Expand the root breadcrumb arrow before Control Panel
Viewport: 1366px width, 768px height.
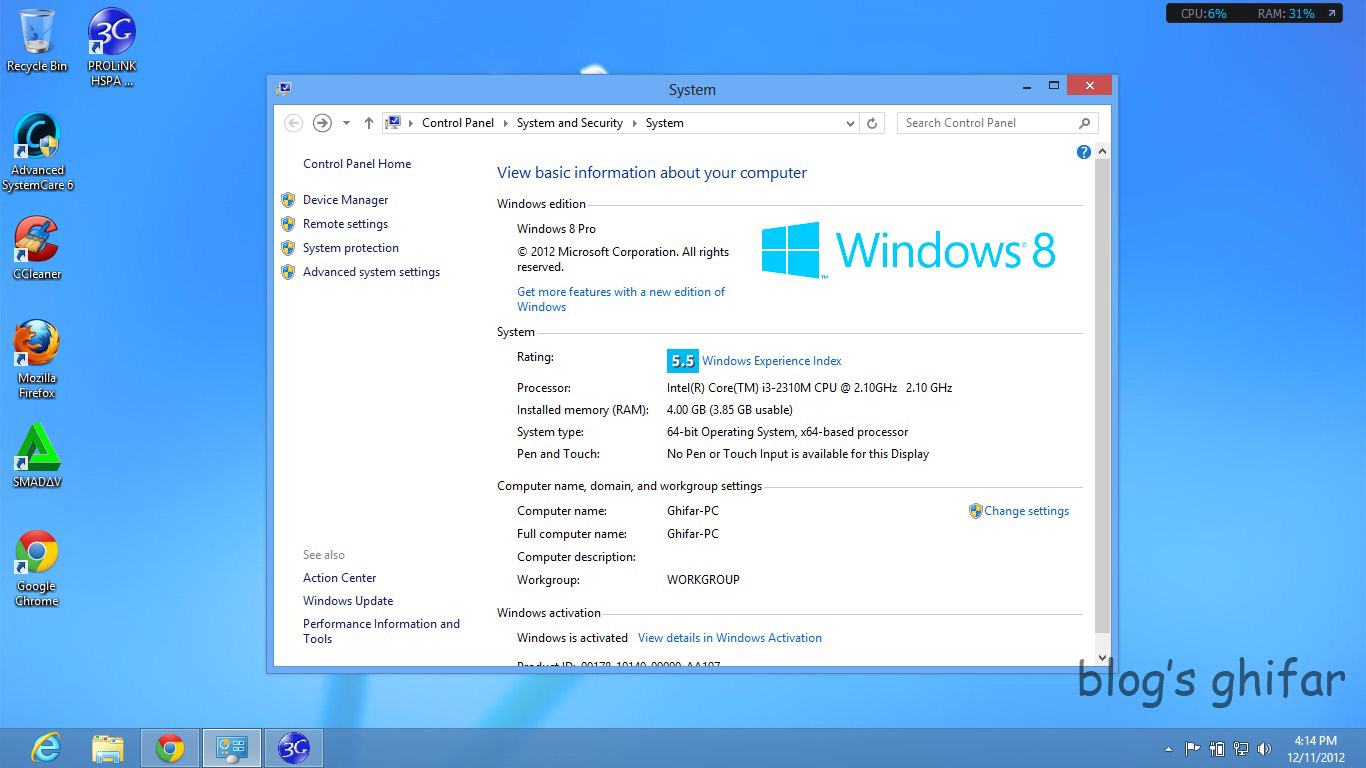click(411, 123)
